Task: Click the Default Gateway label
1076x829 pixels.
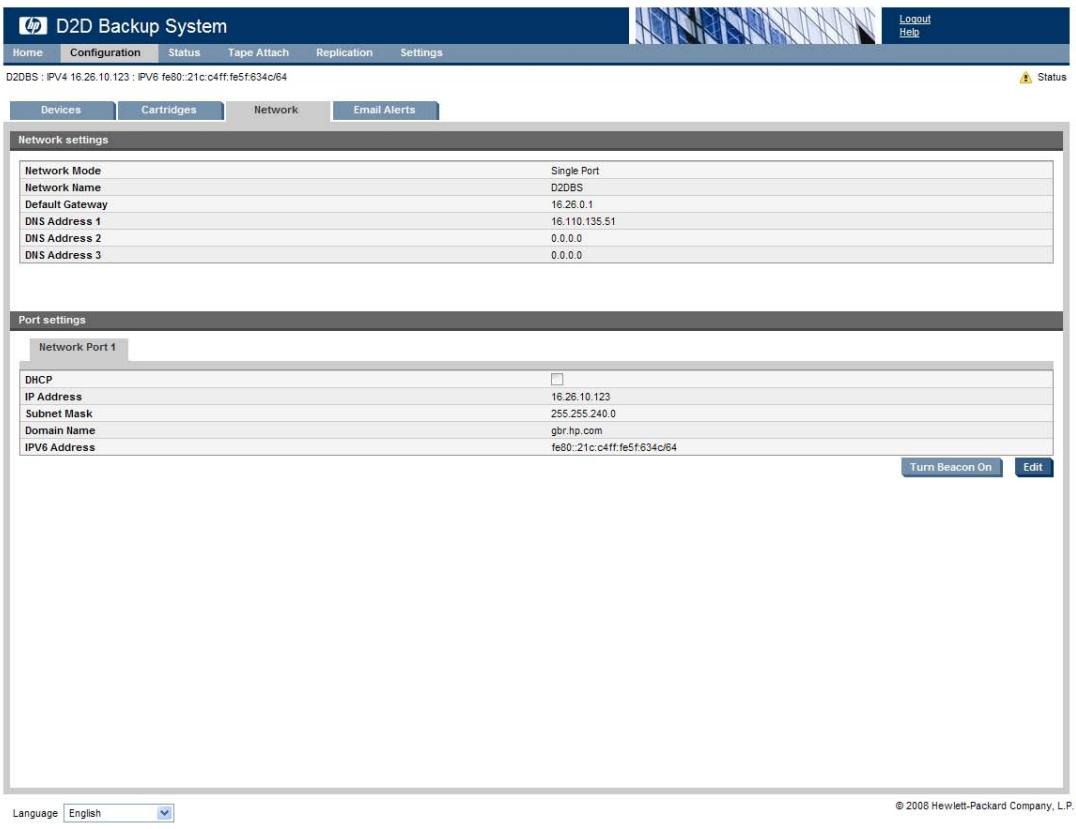Action: point(66,205)
